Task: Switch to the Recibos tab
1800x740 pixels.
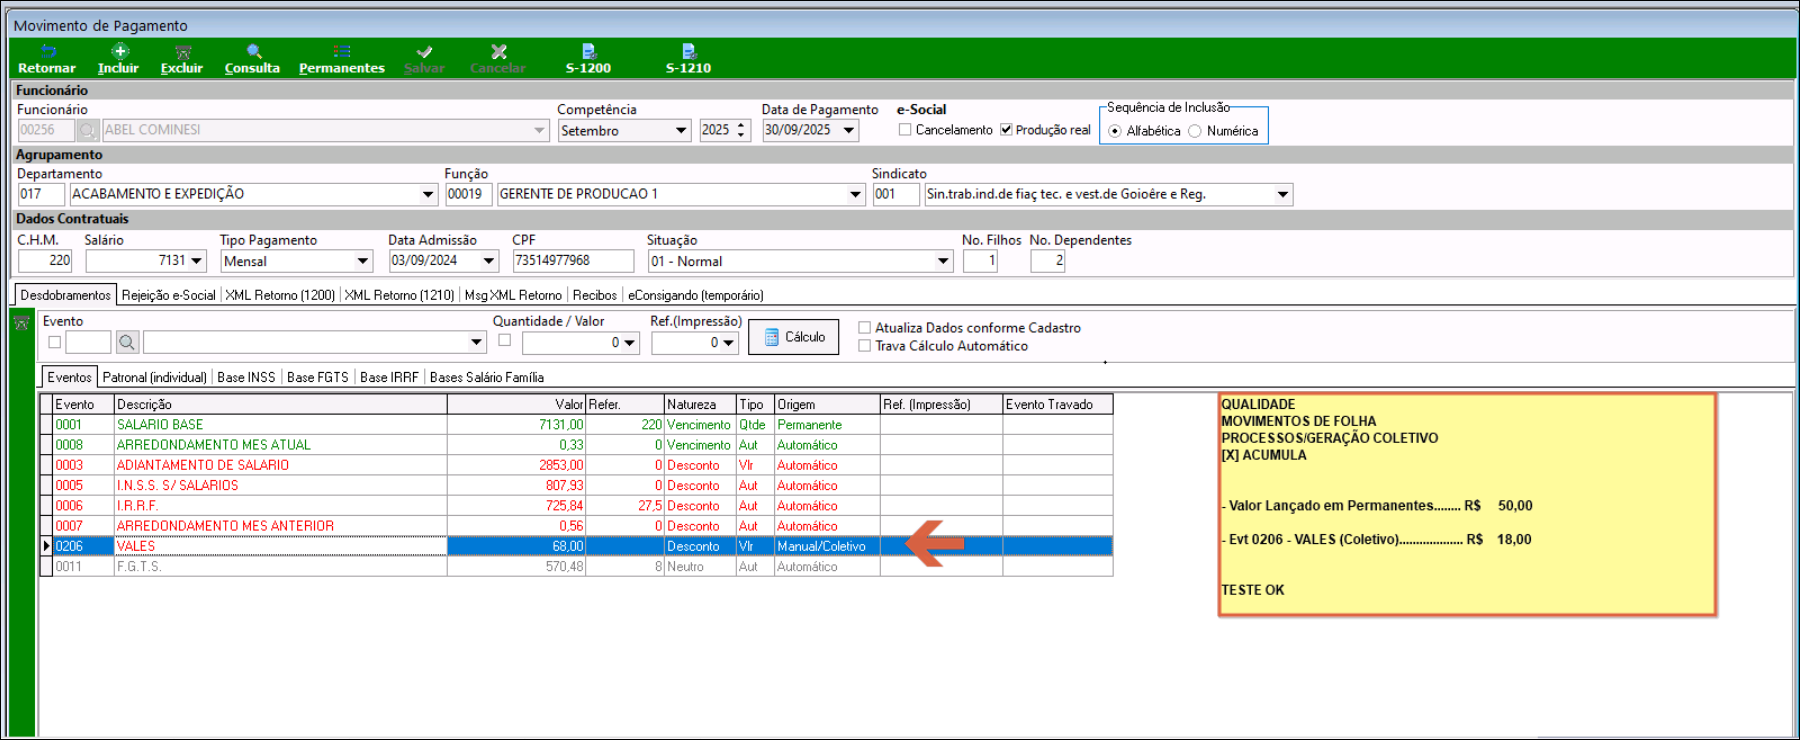Action: pos(594,295)
